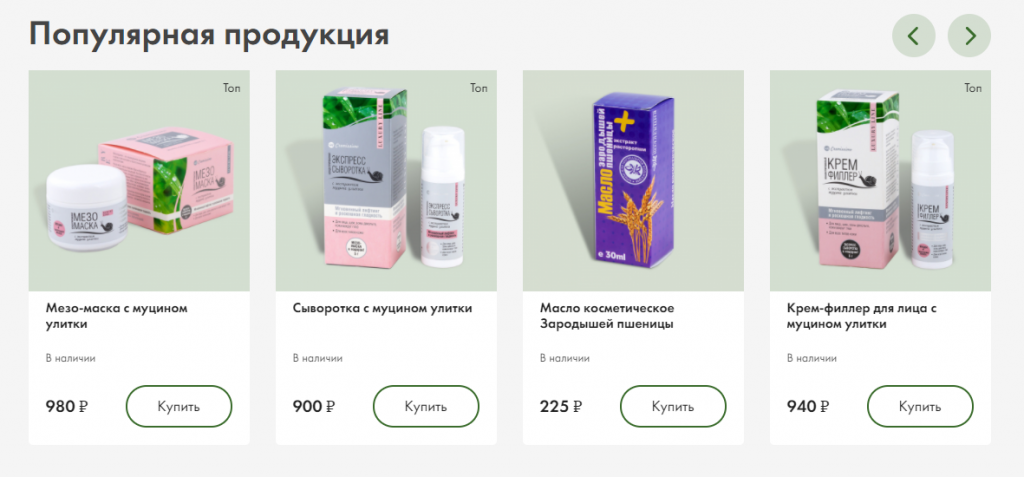Screen dimensions: 1024x477
Task: Click the Топ badge on Крем-филлер card
Action: click(973, 88)
